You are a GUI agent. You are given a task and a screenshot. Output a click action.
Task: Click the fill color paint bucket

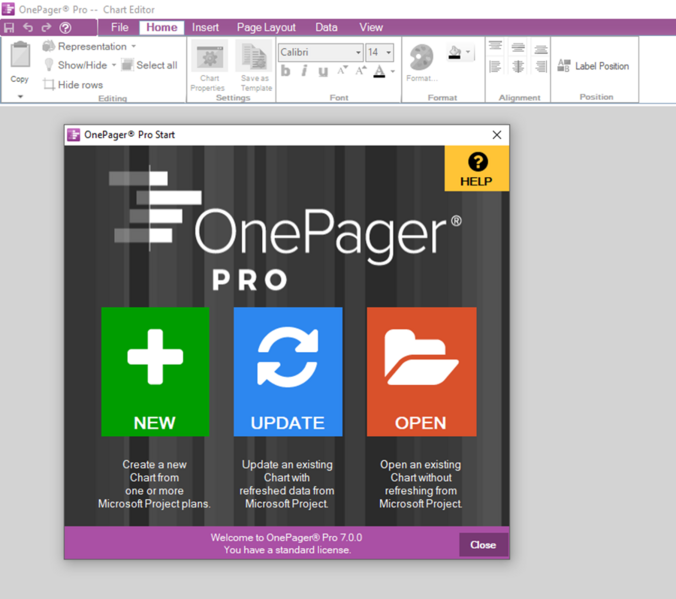click(x=455, y=53)
